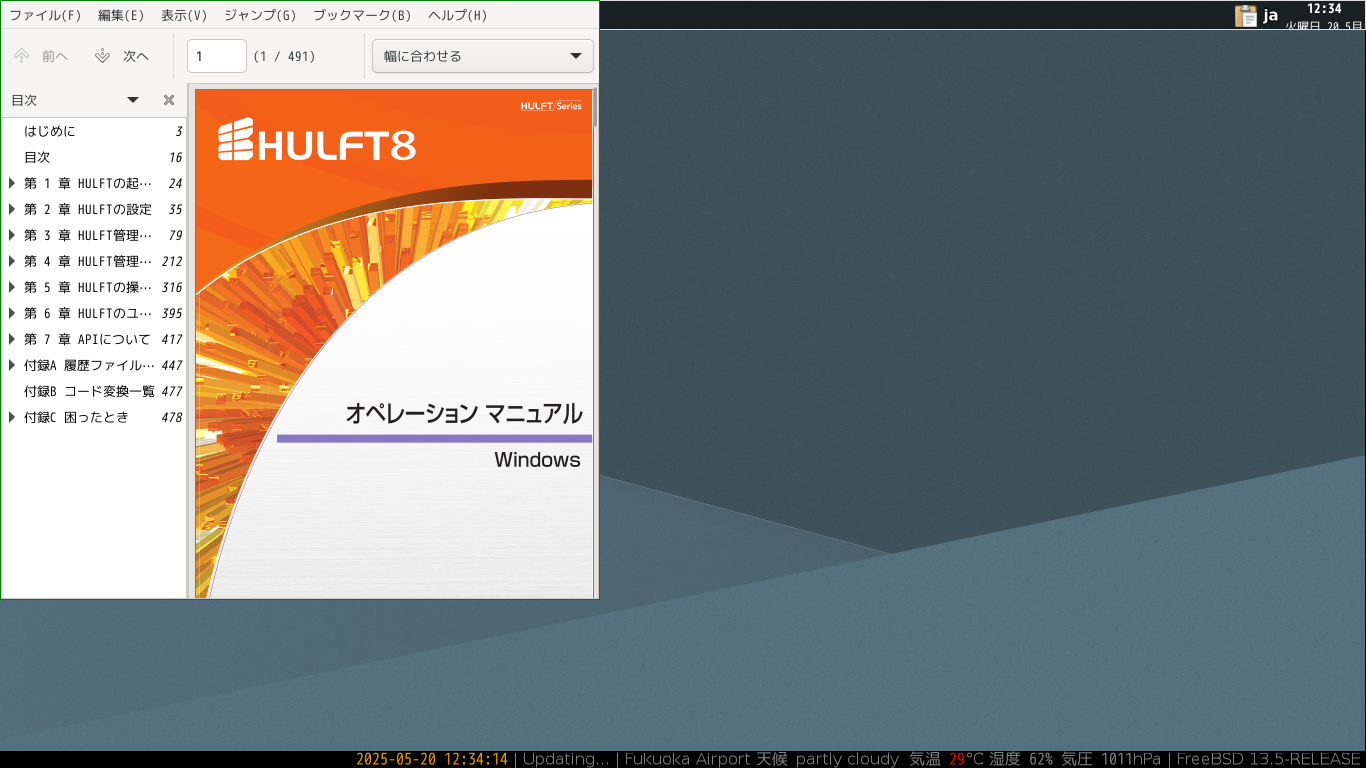1366x768 pixels.
Task: Open the ジャンプ(G) menu
Action: (x=260, y=15)
